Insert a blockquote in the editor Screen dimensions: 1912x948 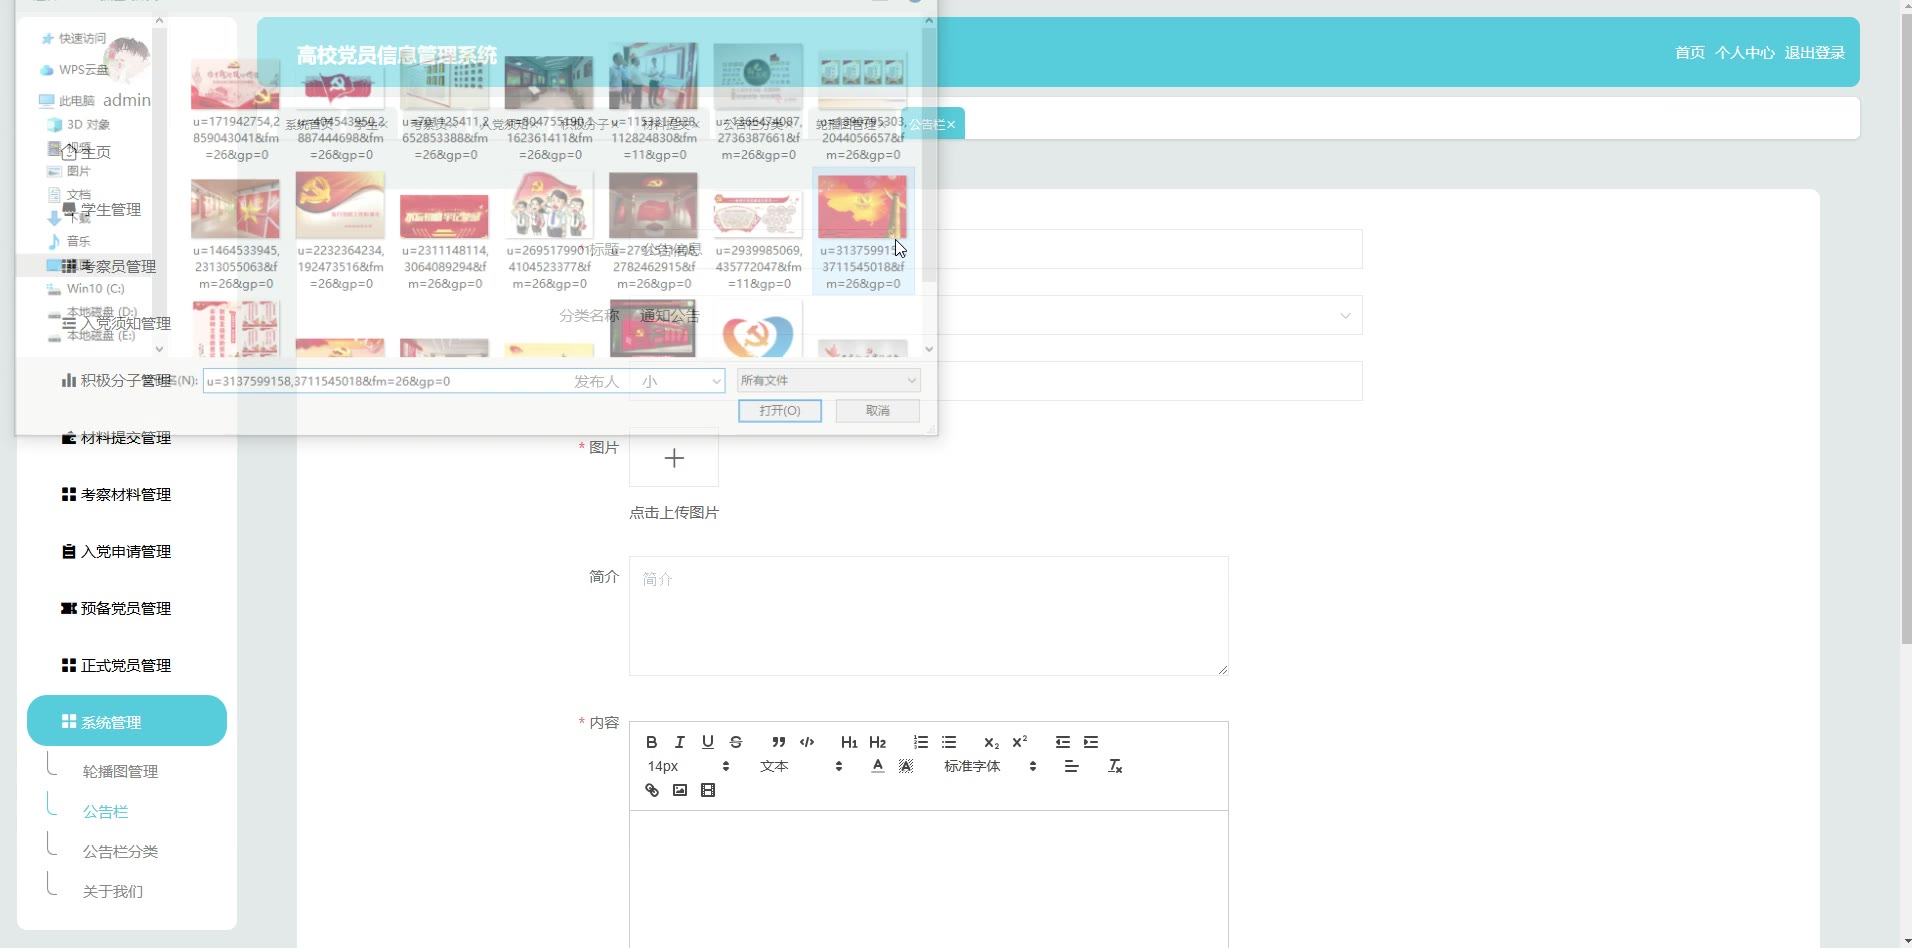pyautogui.click(x=778, y=742)
